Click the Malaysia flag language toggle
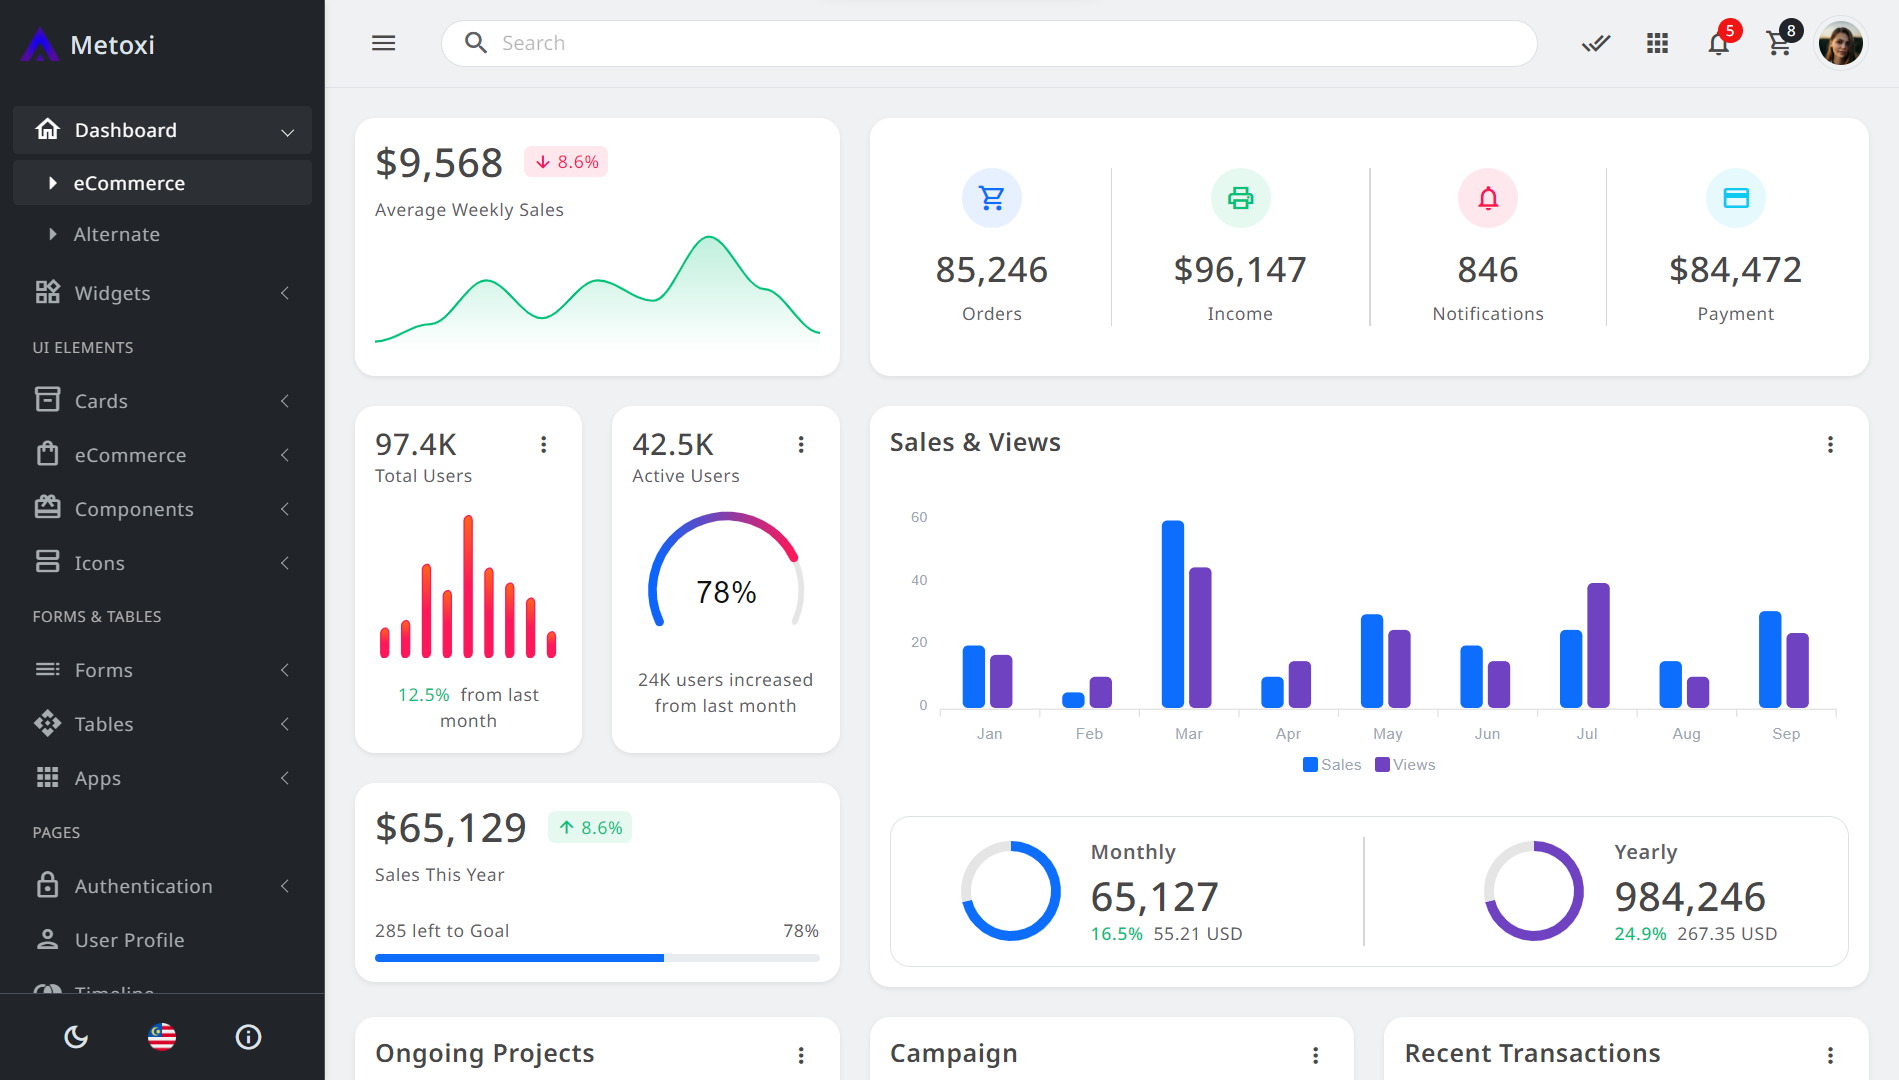Image resolution: width=1899 pixels, height=1080 pixels. [161, 1037]
